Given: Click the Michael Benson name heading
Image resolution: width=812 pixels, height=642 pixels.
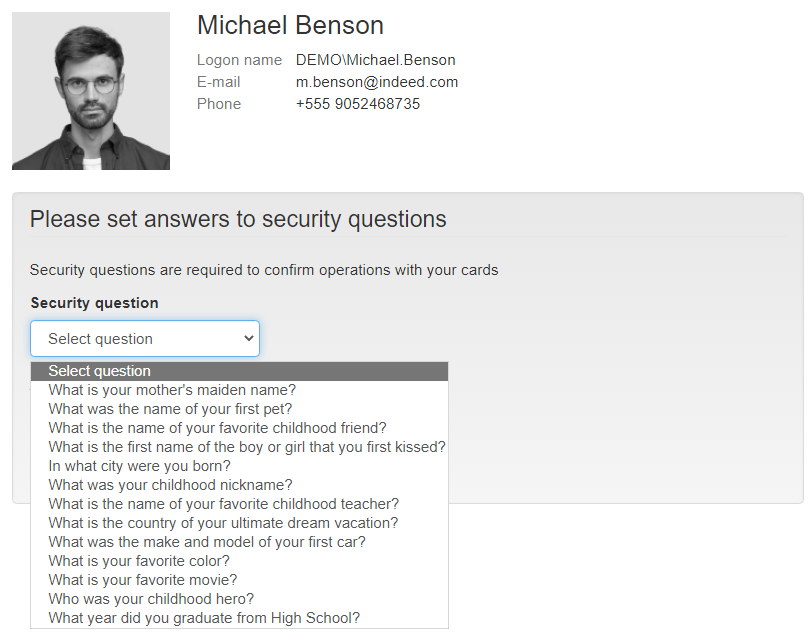Looking at the screenshot, I should click(x=290, y=25).
